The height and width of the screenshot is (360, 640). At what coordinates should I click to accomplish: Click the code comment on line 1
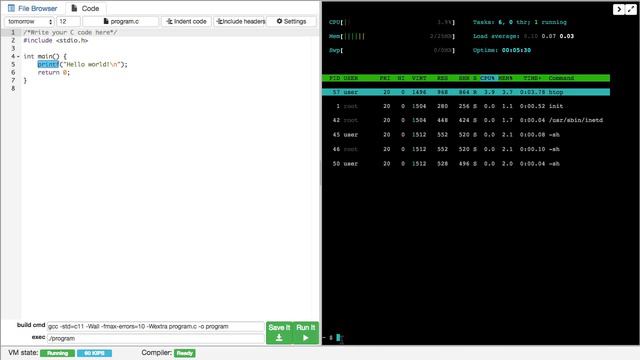pyautogui.click(x=70, y=32)
